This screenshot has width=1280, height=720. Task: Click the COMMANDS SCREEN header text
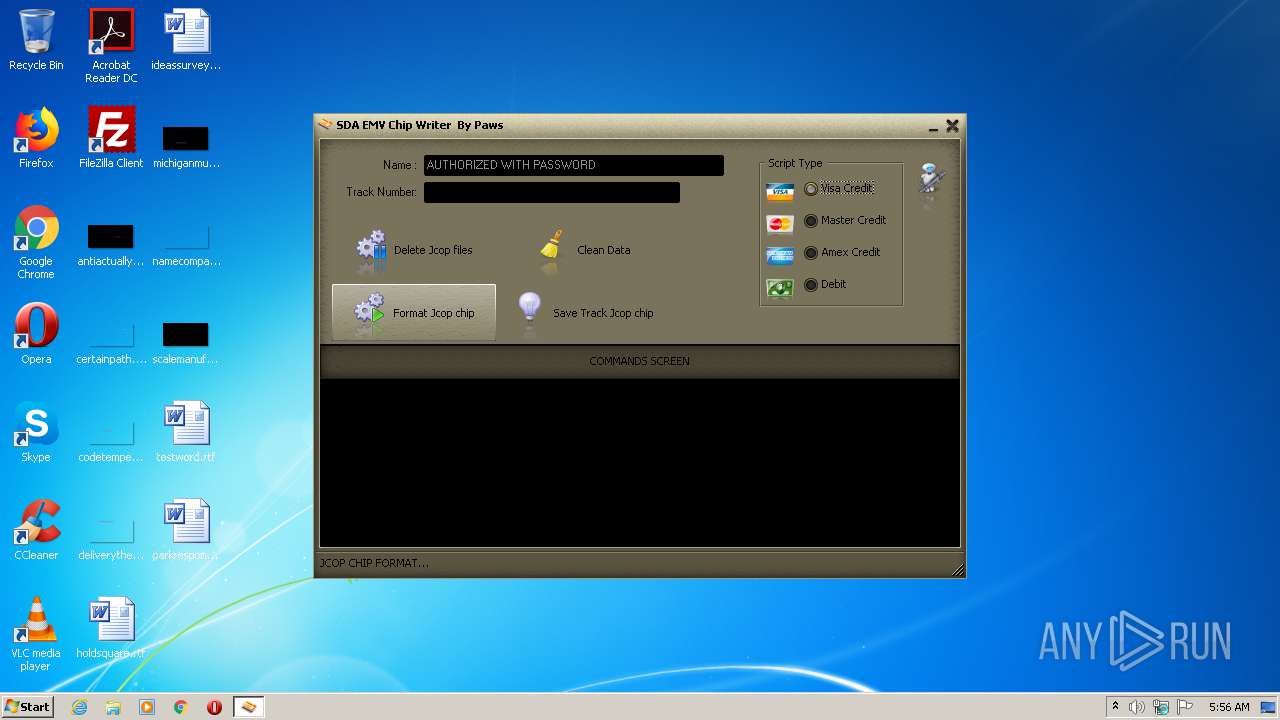click(639, 361)
